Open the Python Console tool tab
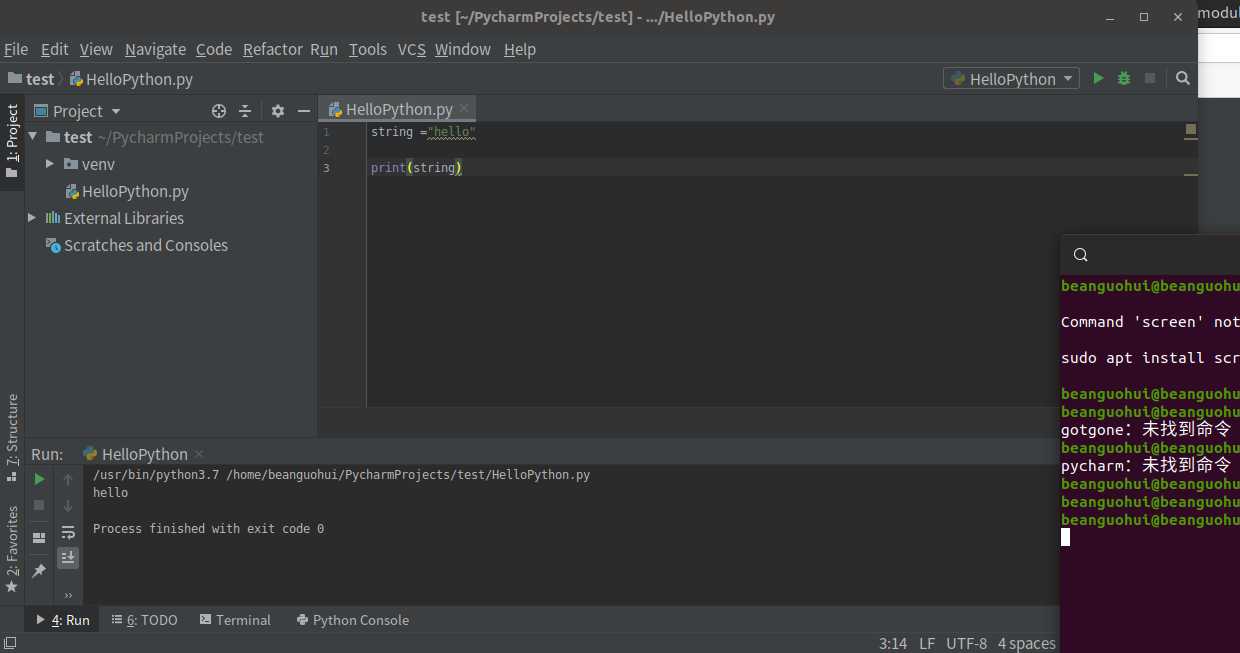1240x653 pixels. [353, 620]
